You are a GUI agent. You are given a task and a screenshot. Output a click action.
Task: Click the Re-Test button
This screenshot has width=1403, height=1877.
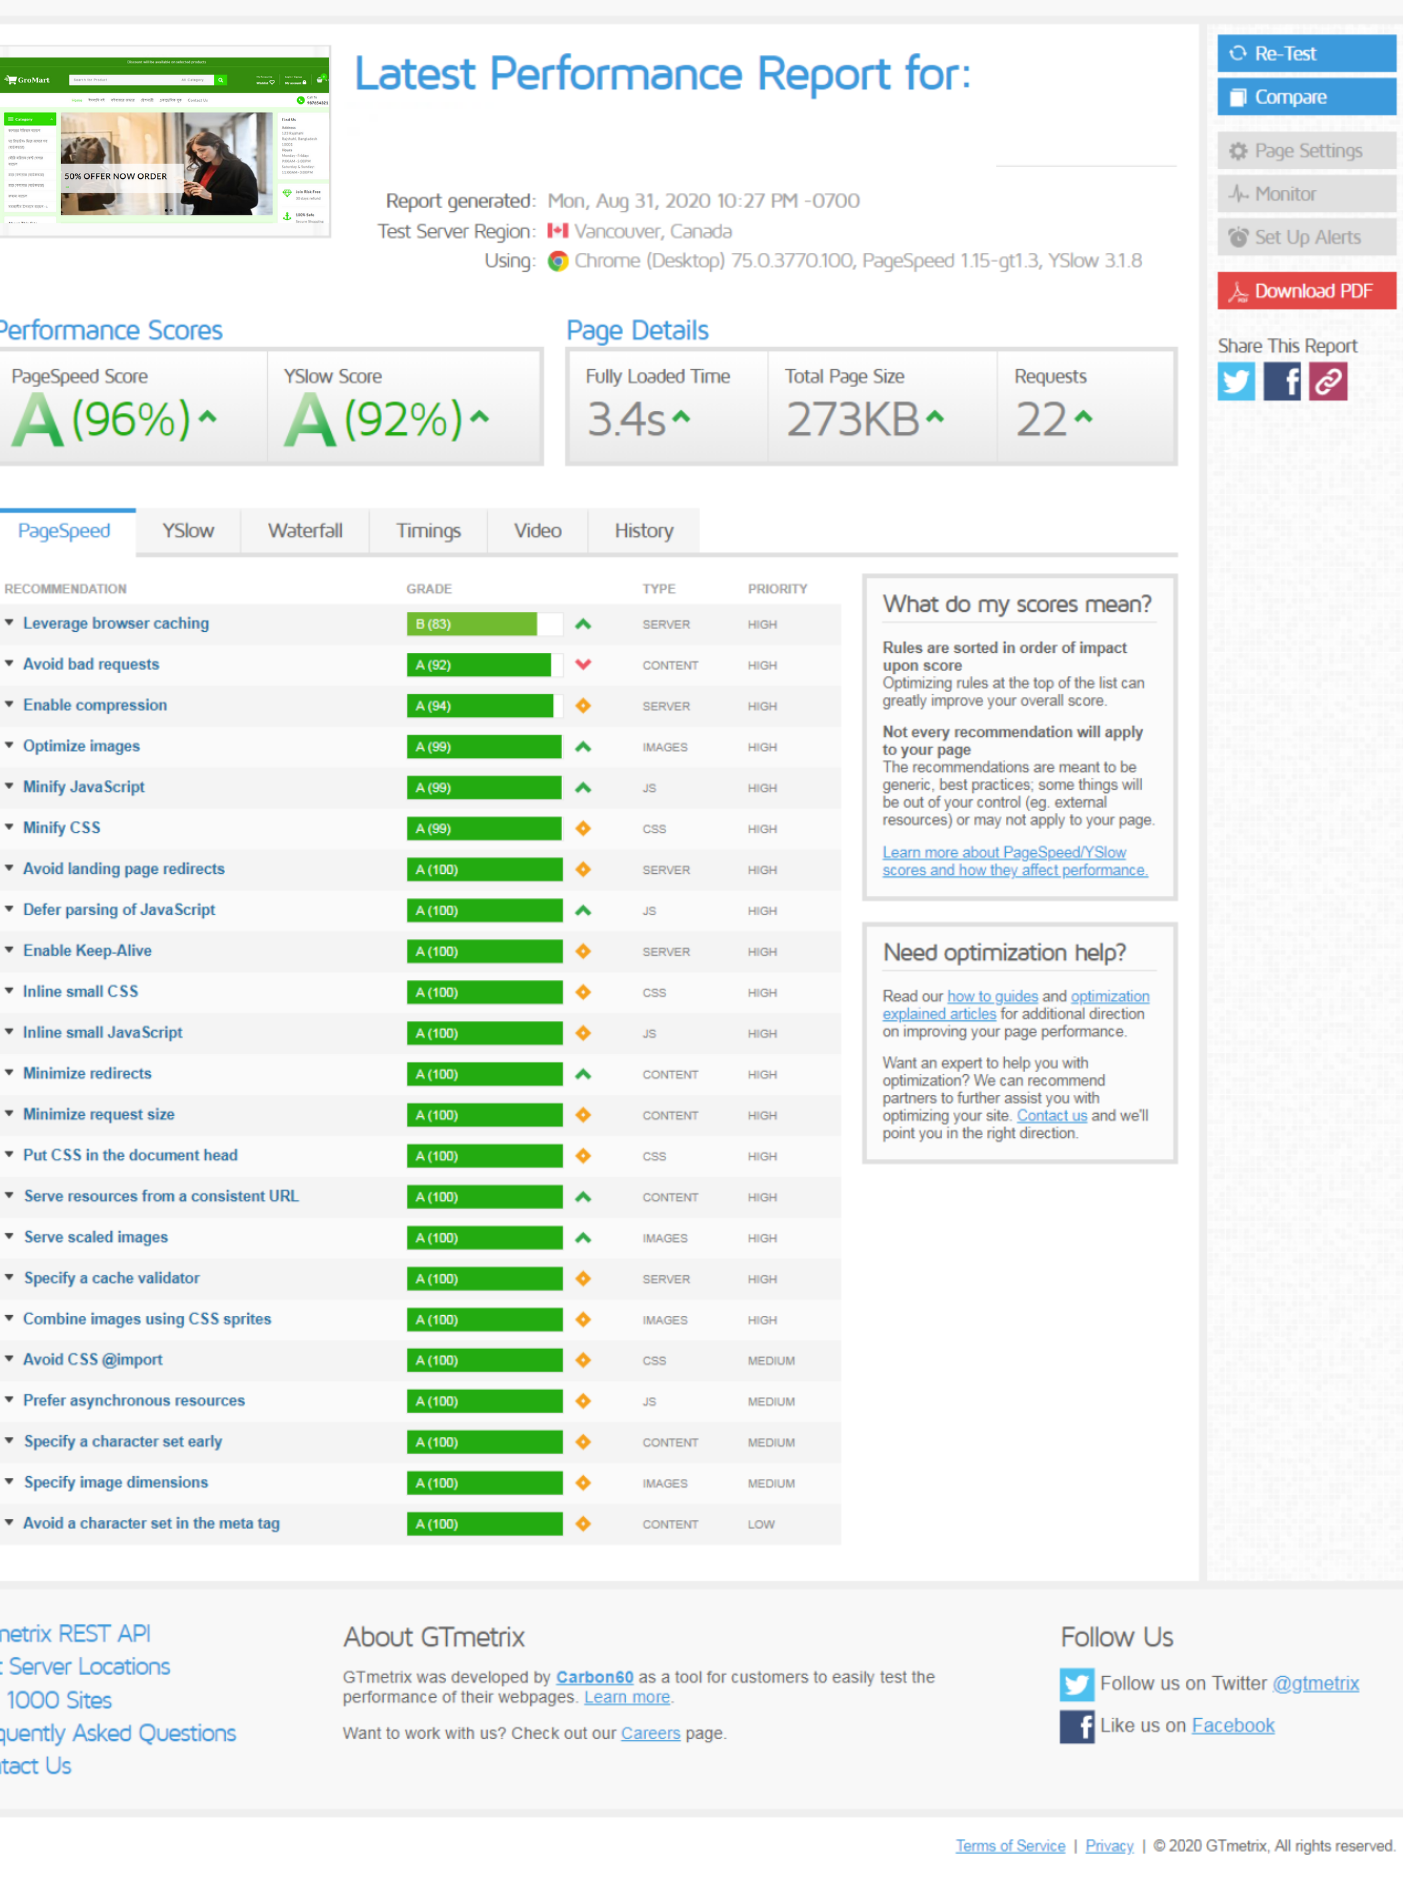(1307, 54)
